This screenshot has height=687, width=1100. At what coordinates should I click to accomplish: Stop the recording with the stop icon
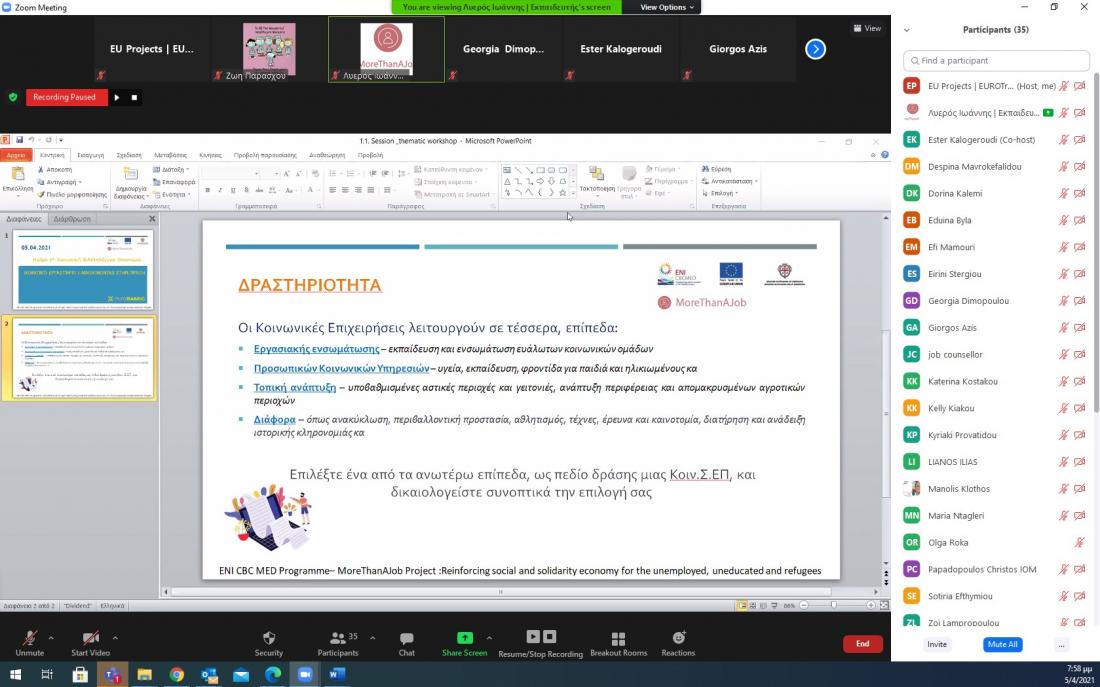[134, 97]
